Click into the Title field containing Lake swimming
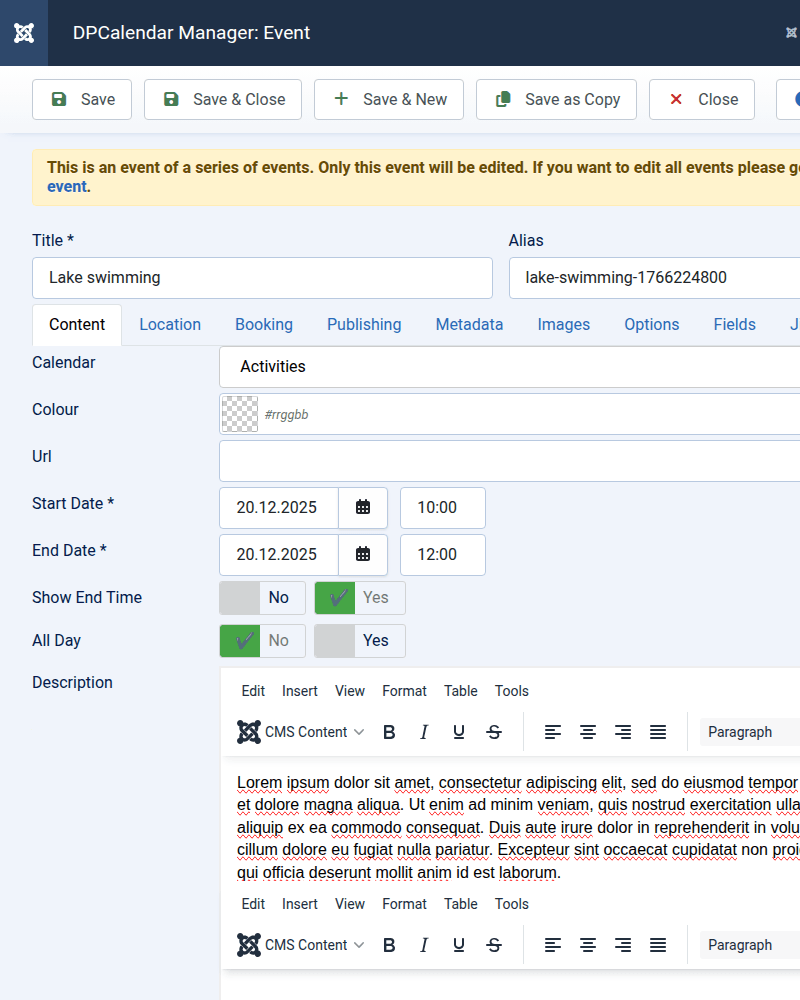The height and width of the screenshot is (1000, 800). 262,278
